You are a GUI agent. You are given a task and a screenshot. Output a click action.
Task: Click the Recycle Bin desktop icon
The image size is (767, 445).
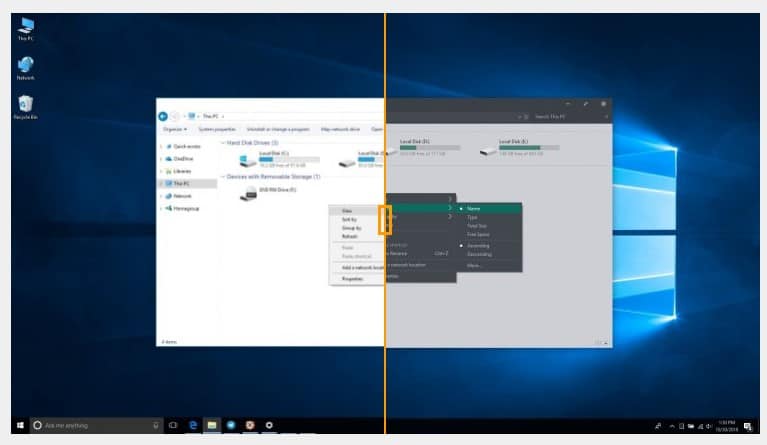click(x=24, y=105)
